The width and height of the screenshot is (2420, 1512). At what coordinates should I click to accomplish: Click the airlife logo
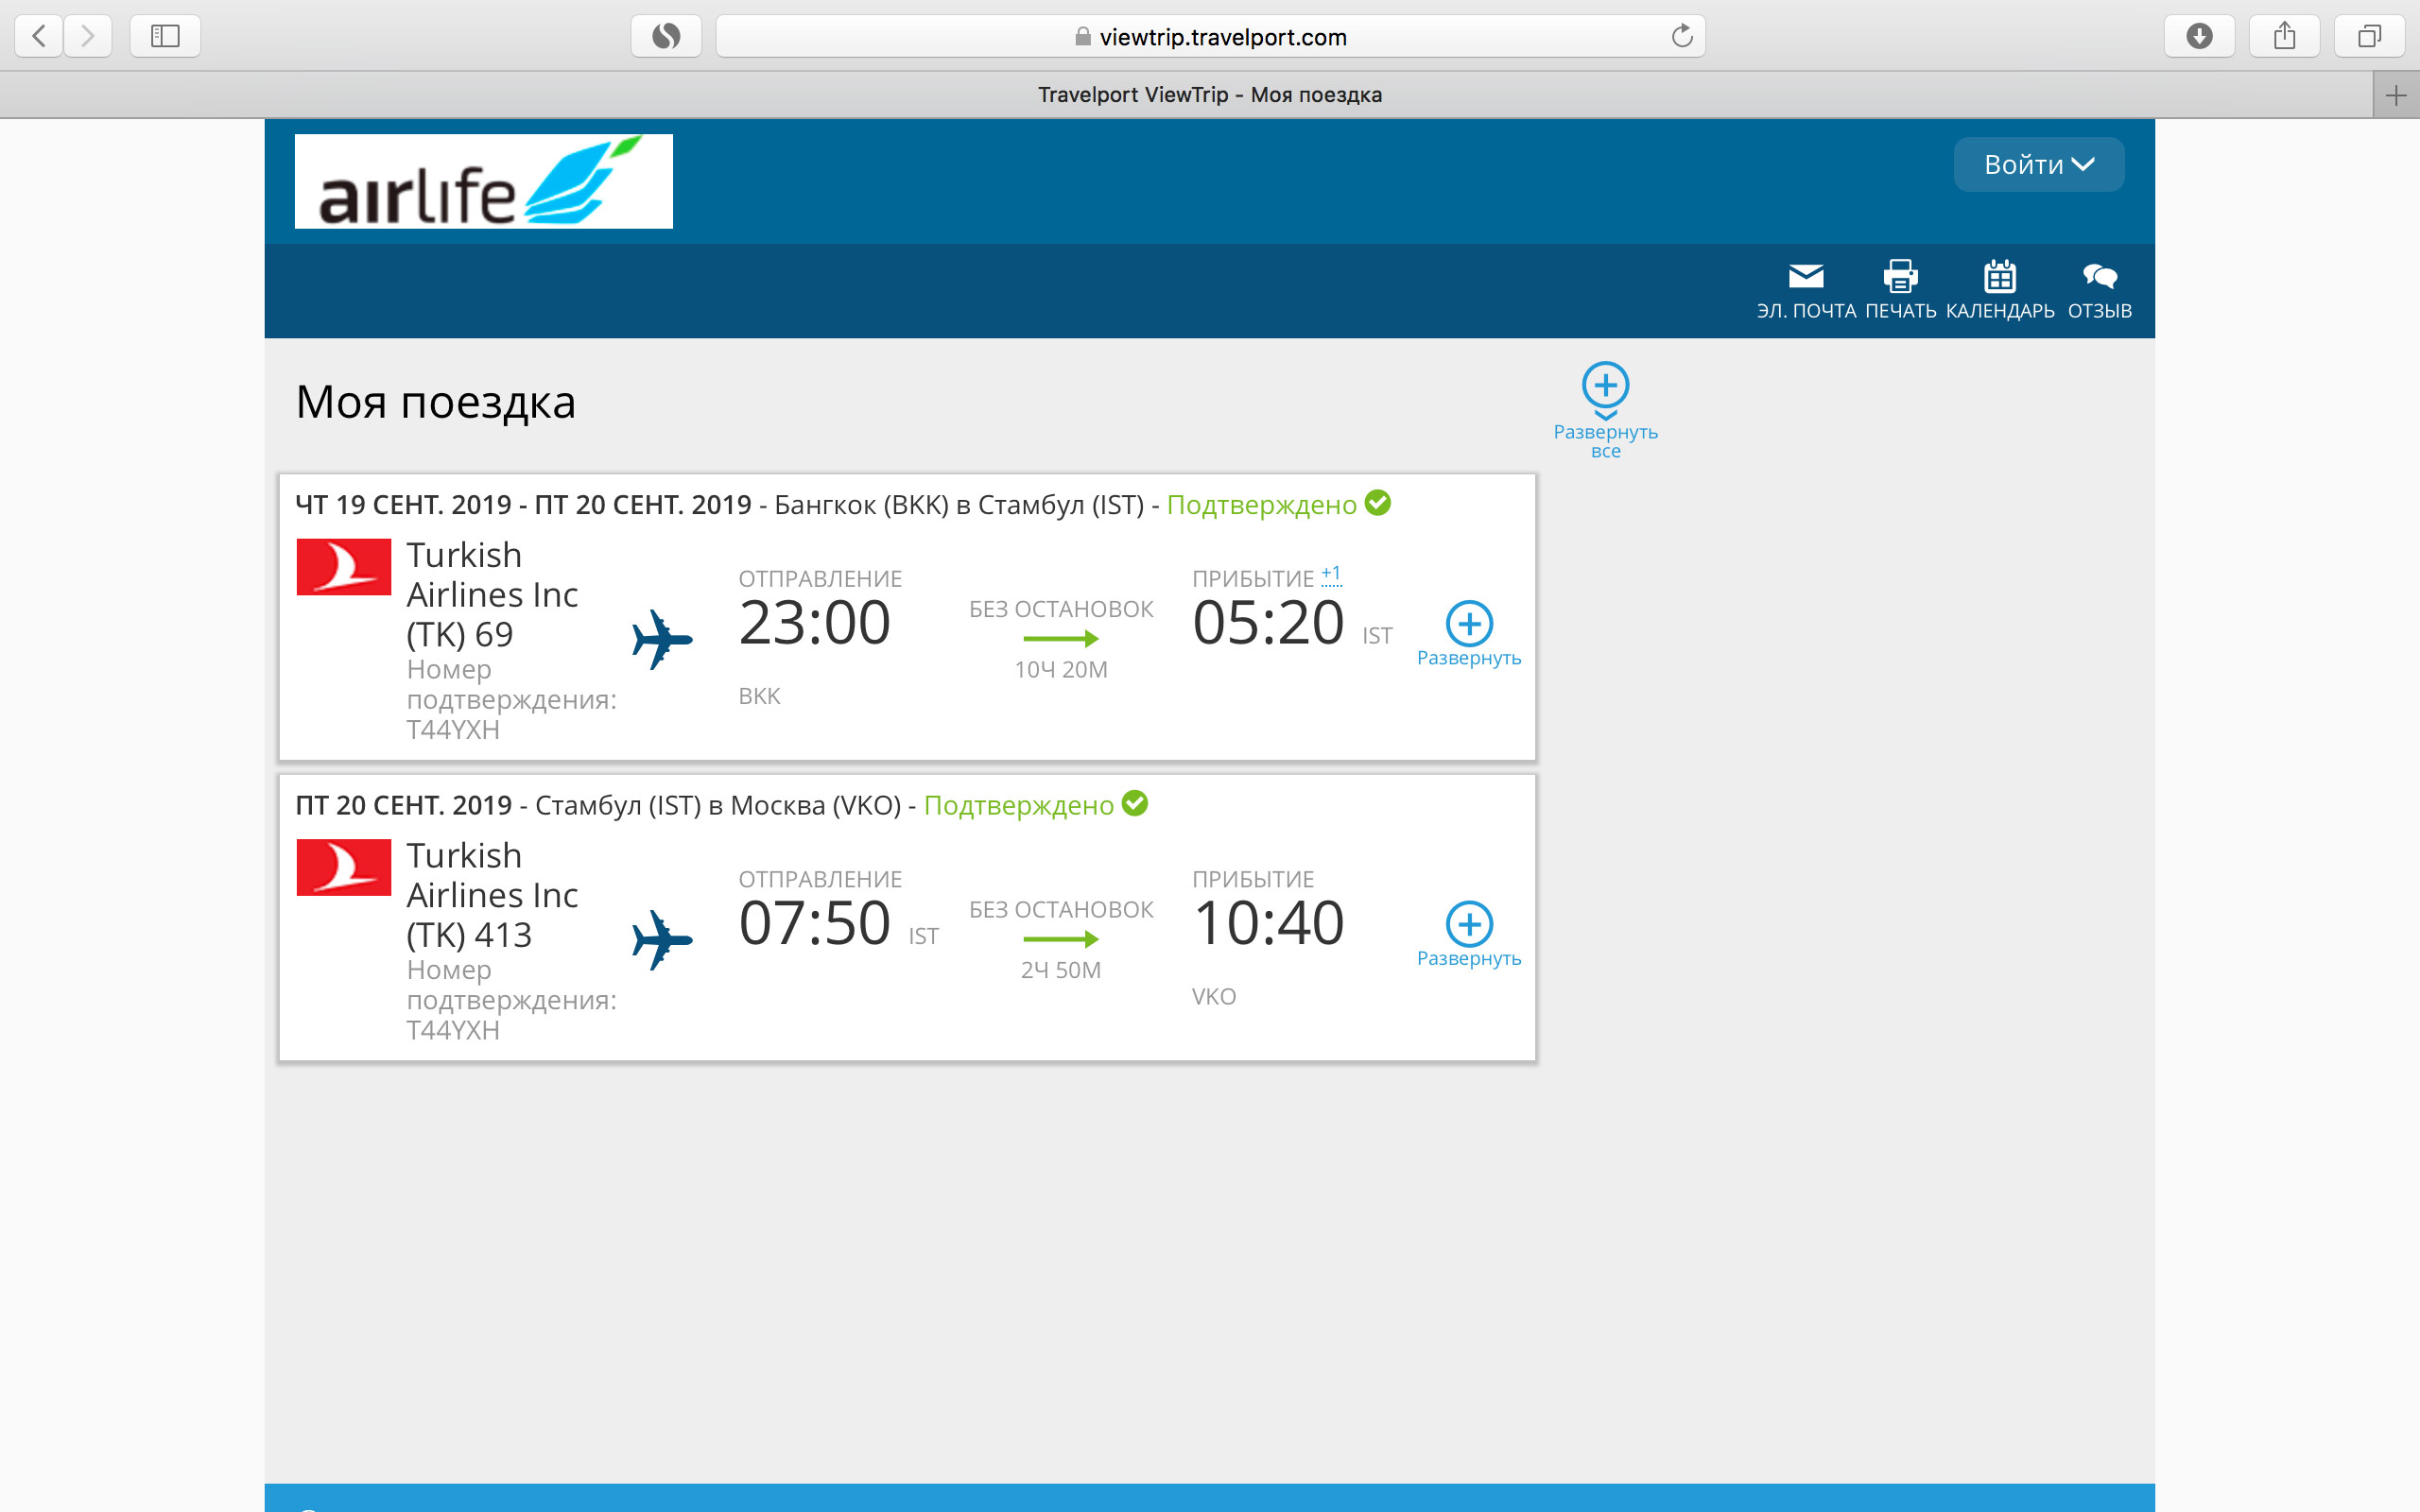(x=483, y=182)
